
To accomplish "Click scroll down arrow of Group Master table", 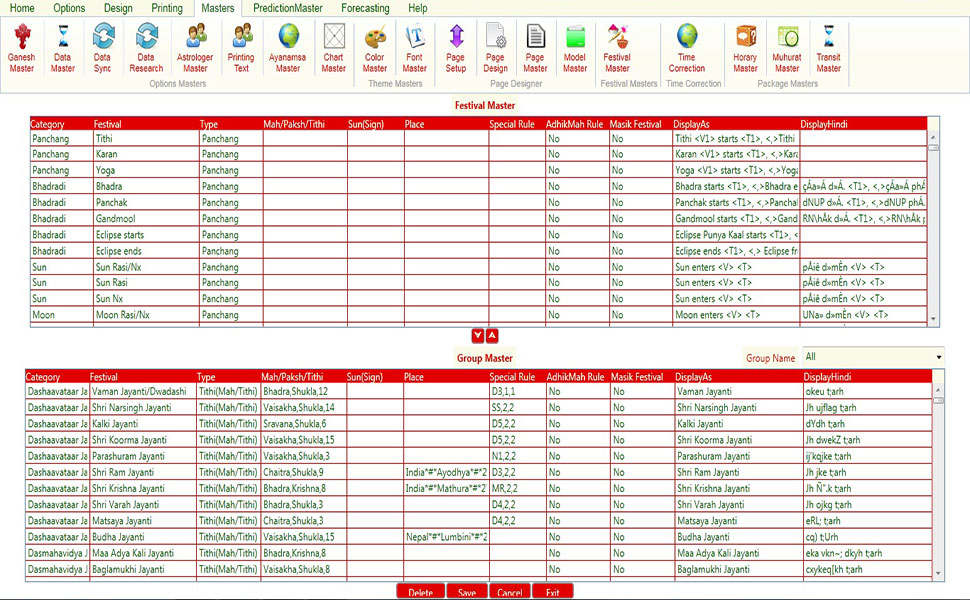I will click(x=938, y=573).
